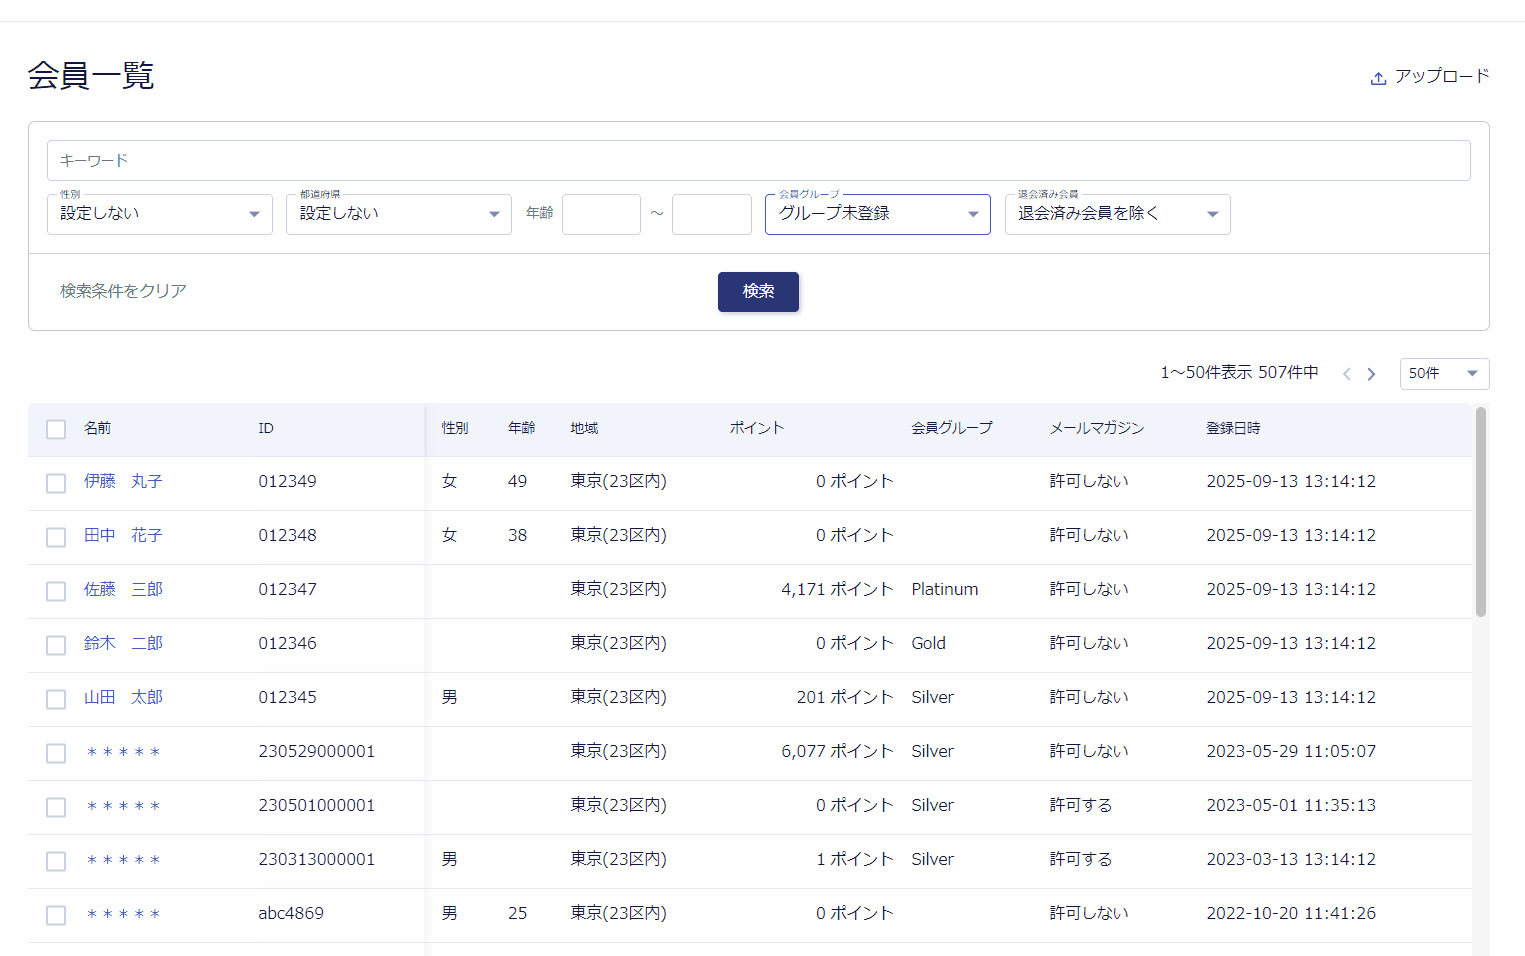Click the 性別 column header
This screenshot has height=956, width=1525.
[x=455, y=428]
